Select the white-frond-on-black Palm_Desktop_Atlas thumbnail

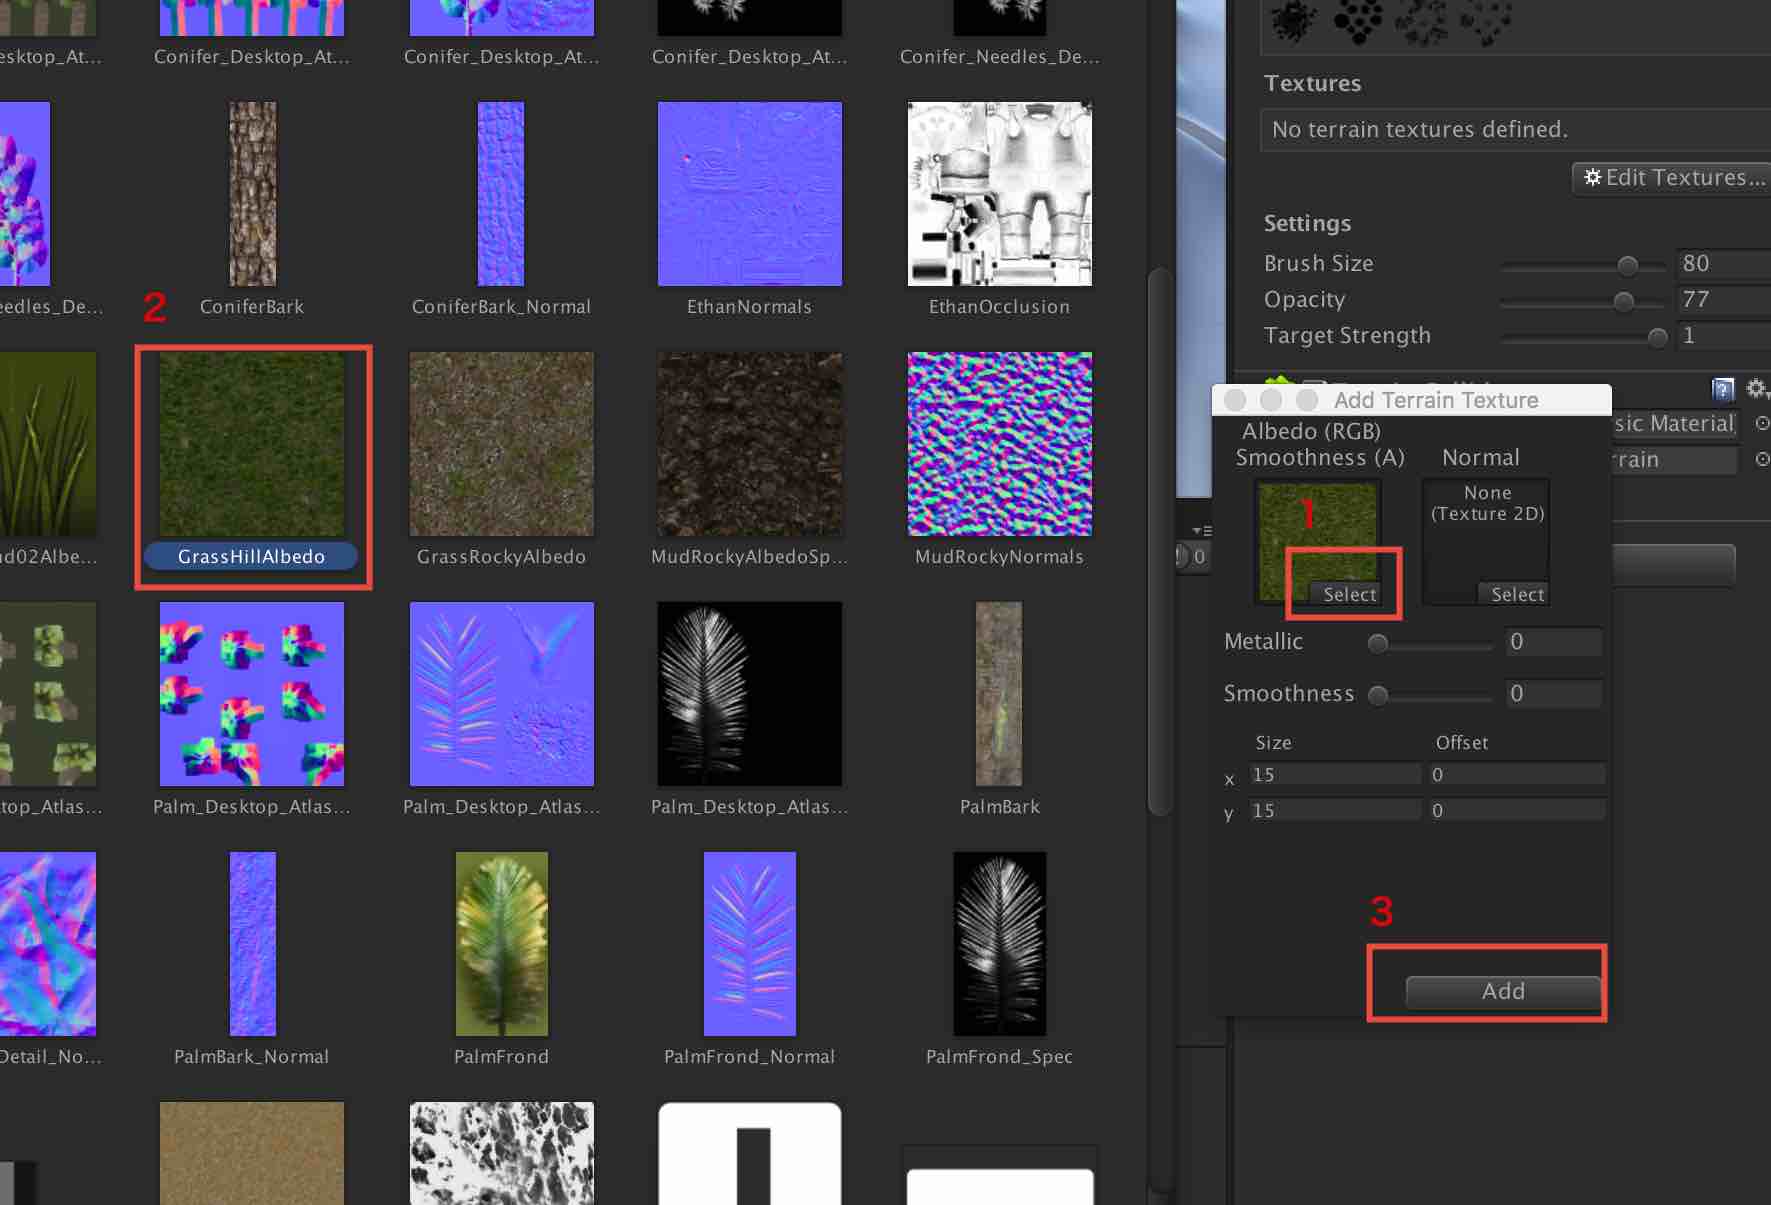(x=750, y=694)
